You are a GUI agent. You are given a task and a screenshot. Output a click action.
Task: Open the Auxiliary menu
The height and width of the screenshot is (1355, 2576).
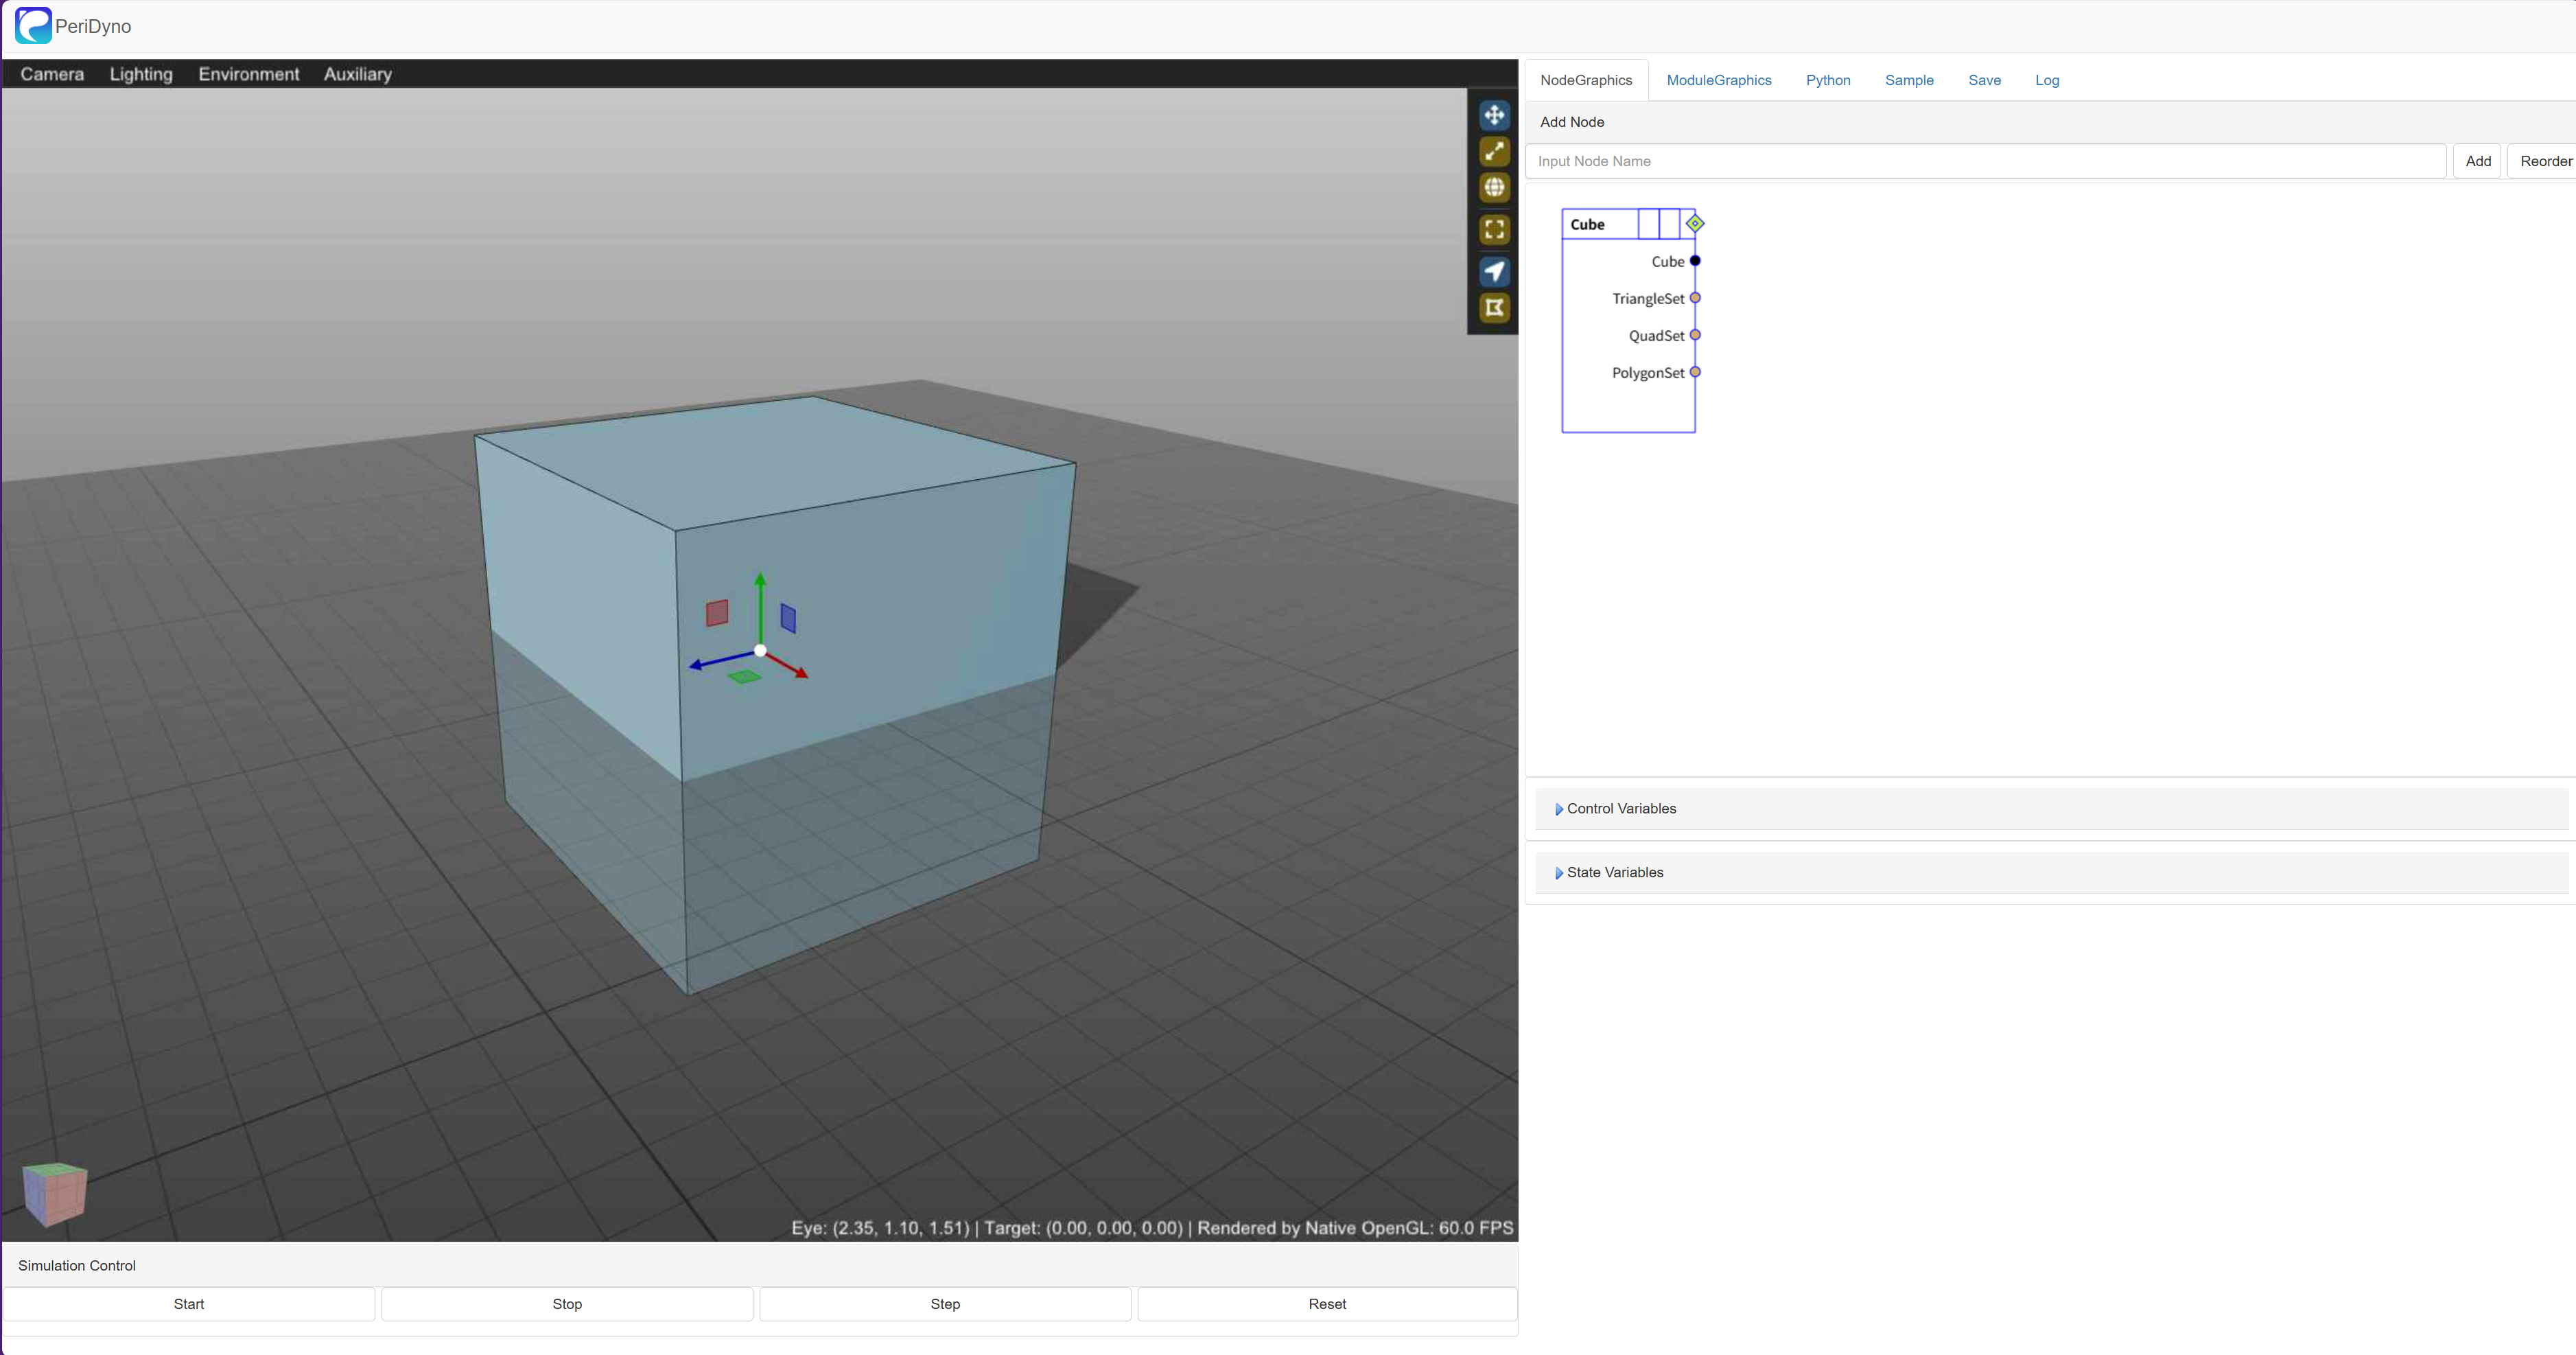coord(357,74)
